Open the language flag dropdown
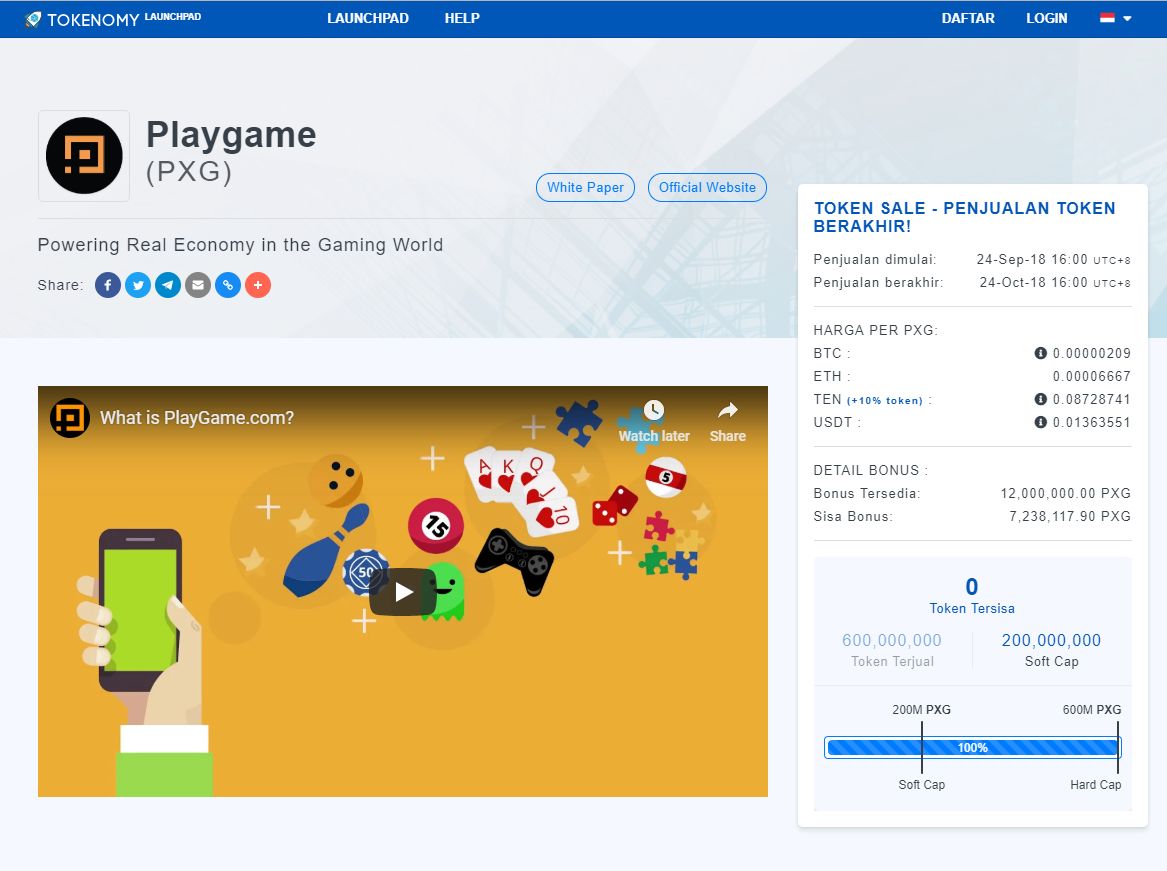 [1113, 17]
